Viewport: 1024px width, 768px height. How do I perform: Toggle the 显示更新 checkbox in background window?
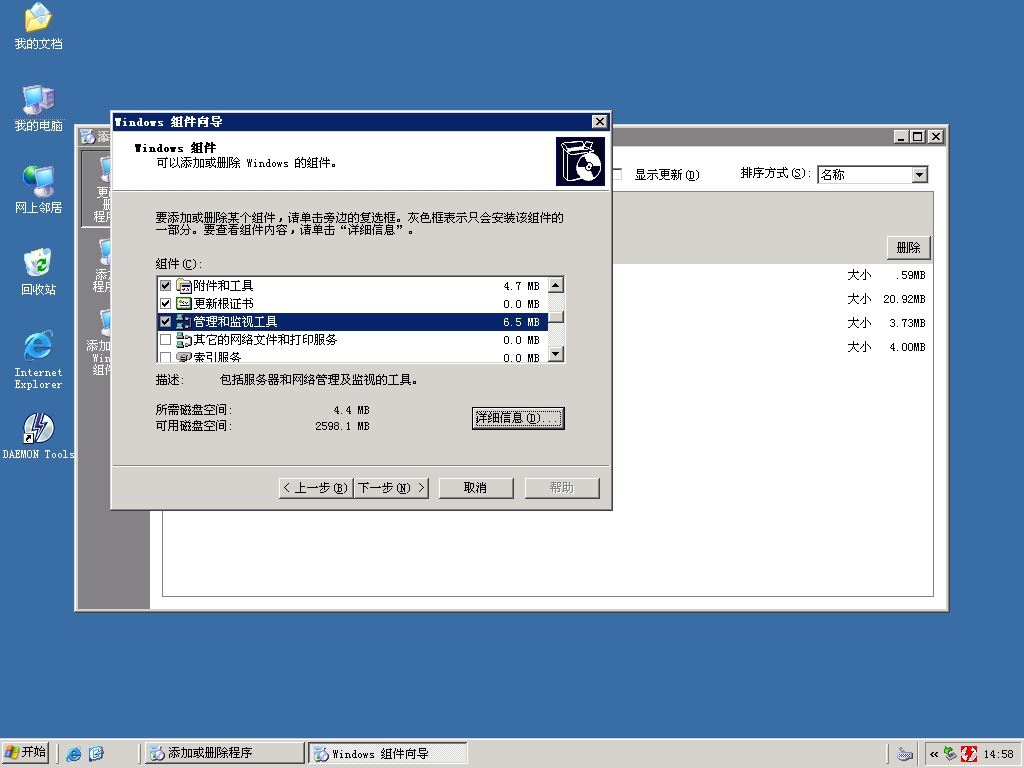616,174
